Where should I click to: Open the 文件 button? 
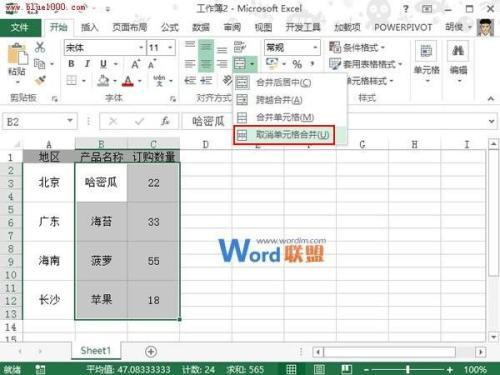coord(20,27)
